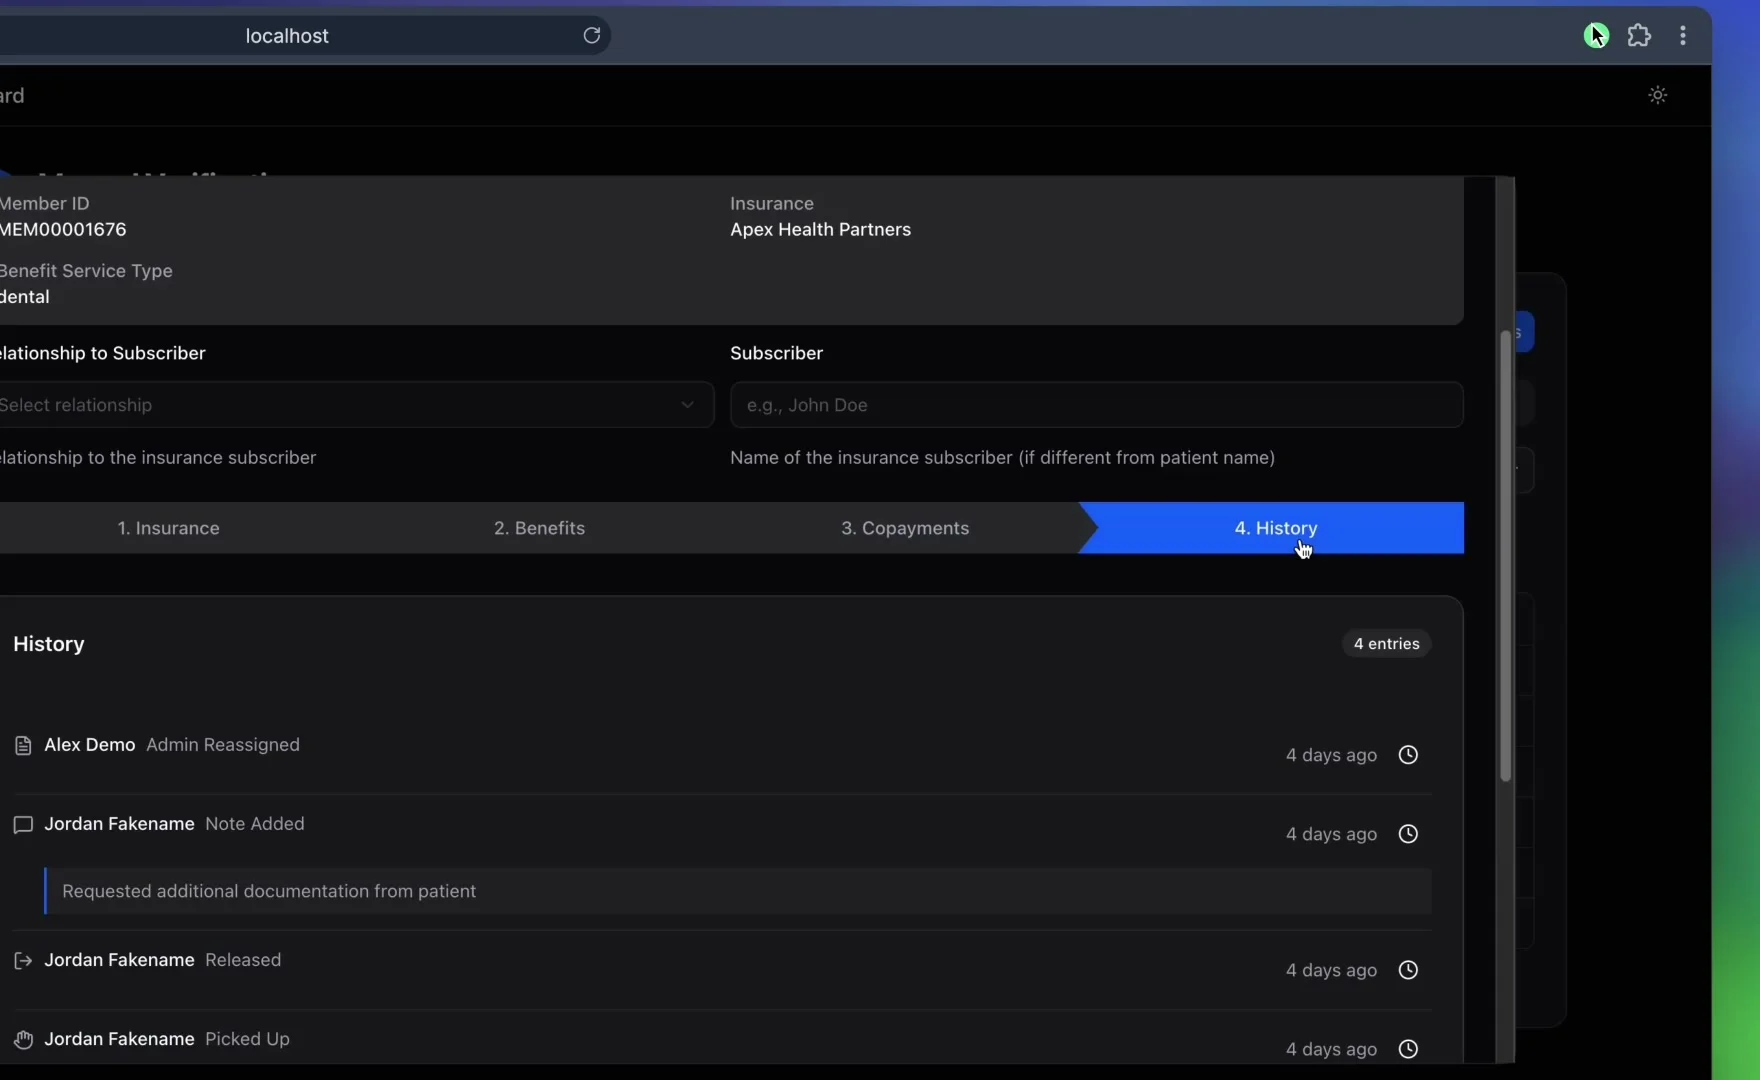Click the clock icon beside Admin Reassigned timestamp
The height and width of the screenshot is (1080, 1760).
(x=1408, y=755)
